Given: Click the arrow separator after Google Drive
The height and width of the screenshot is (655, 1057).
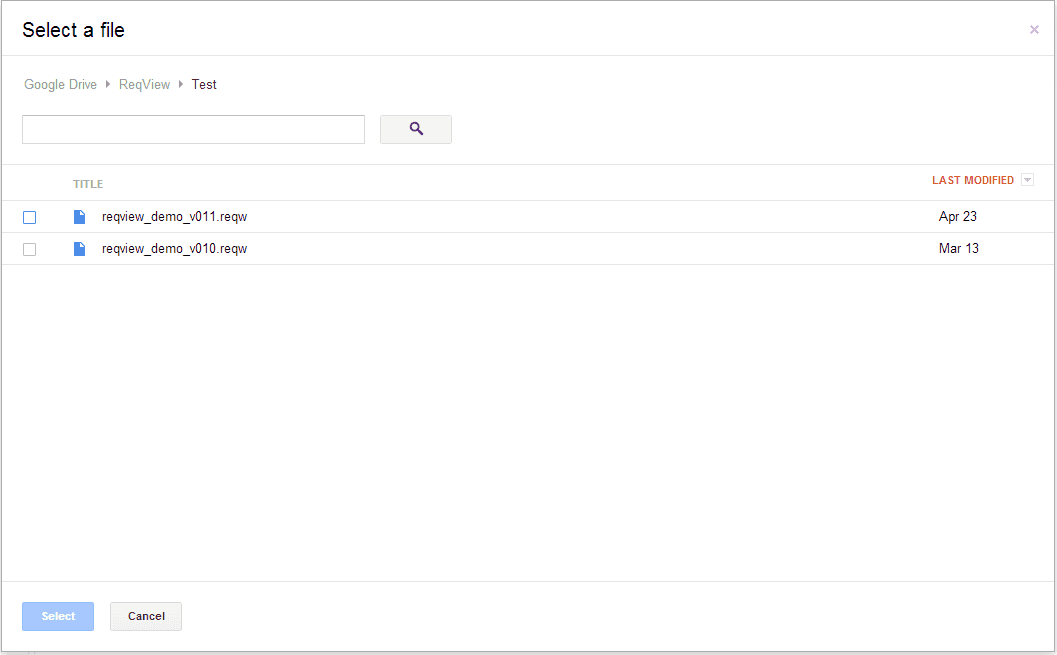Looking at the screenshot, I should pyautogui.click(x=108, y=84).
